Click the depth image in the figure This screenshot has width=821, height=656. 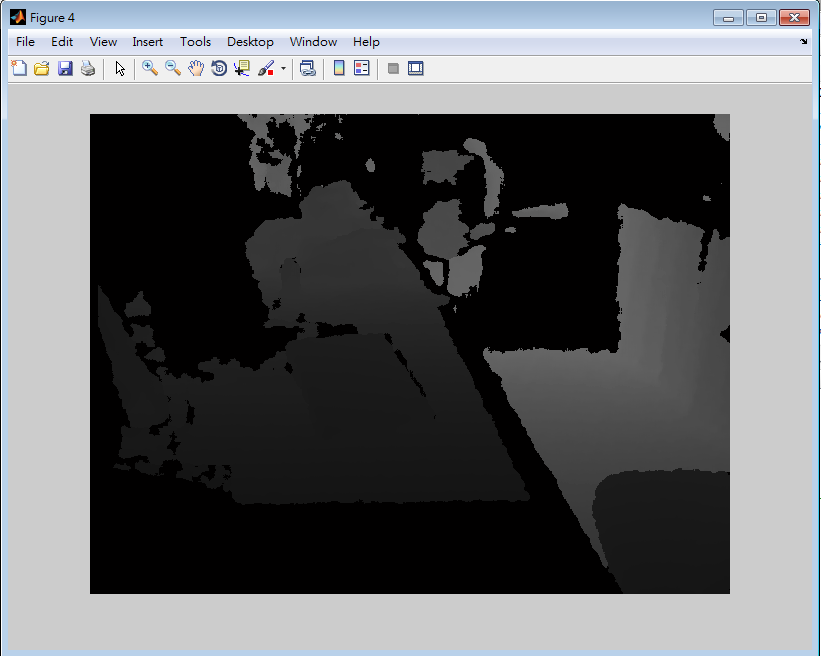pyautogui.click(x=409, y=354)
